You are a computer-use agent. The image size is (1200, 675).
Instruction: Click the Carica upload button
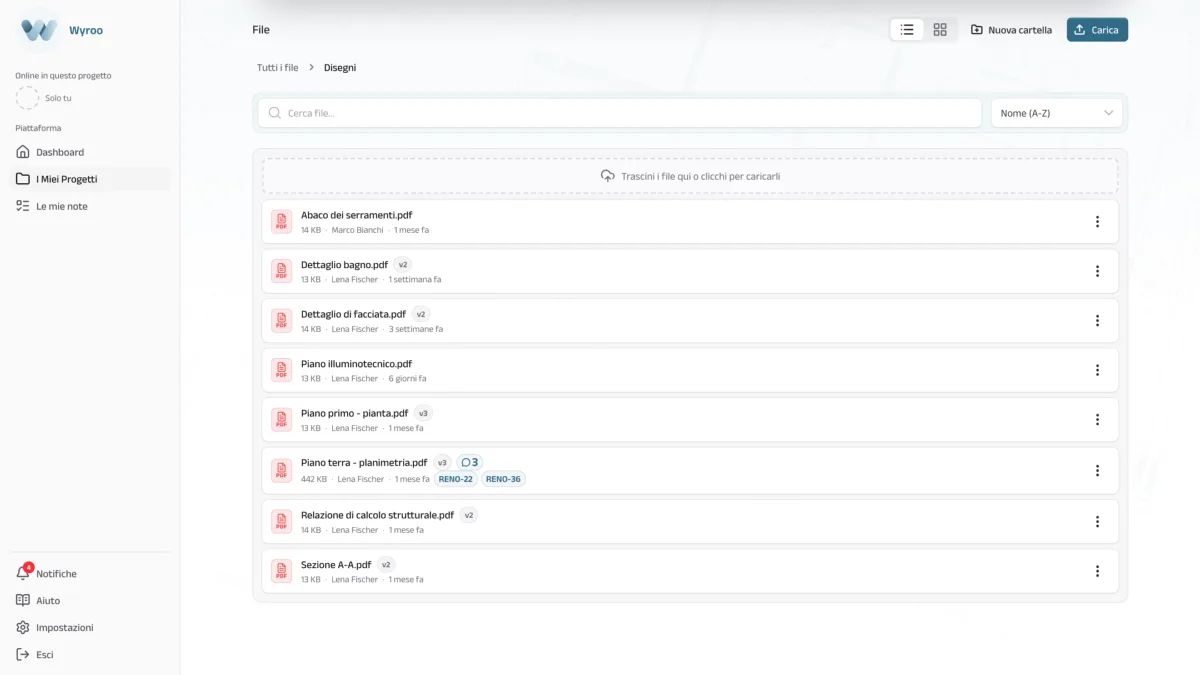[1097, 30]
